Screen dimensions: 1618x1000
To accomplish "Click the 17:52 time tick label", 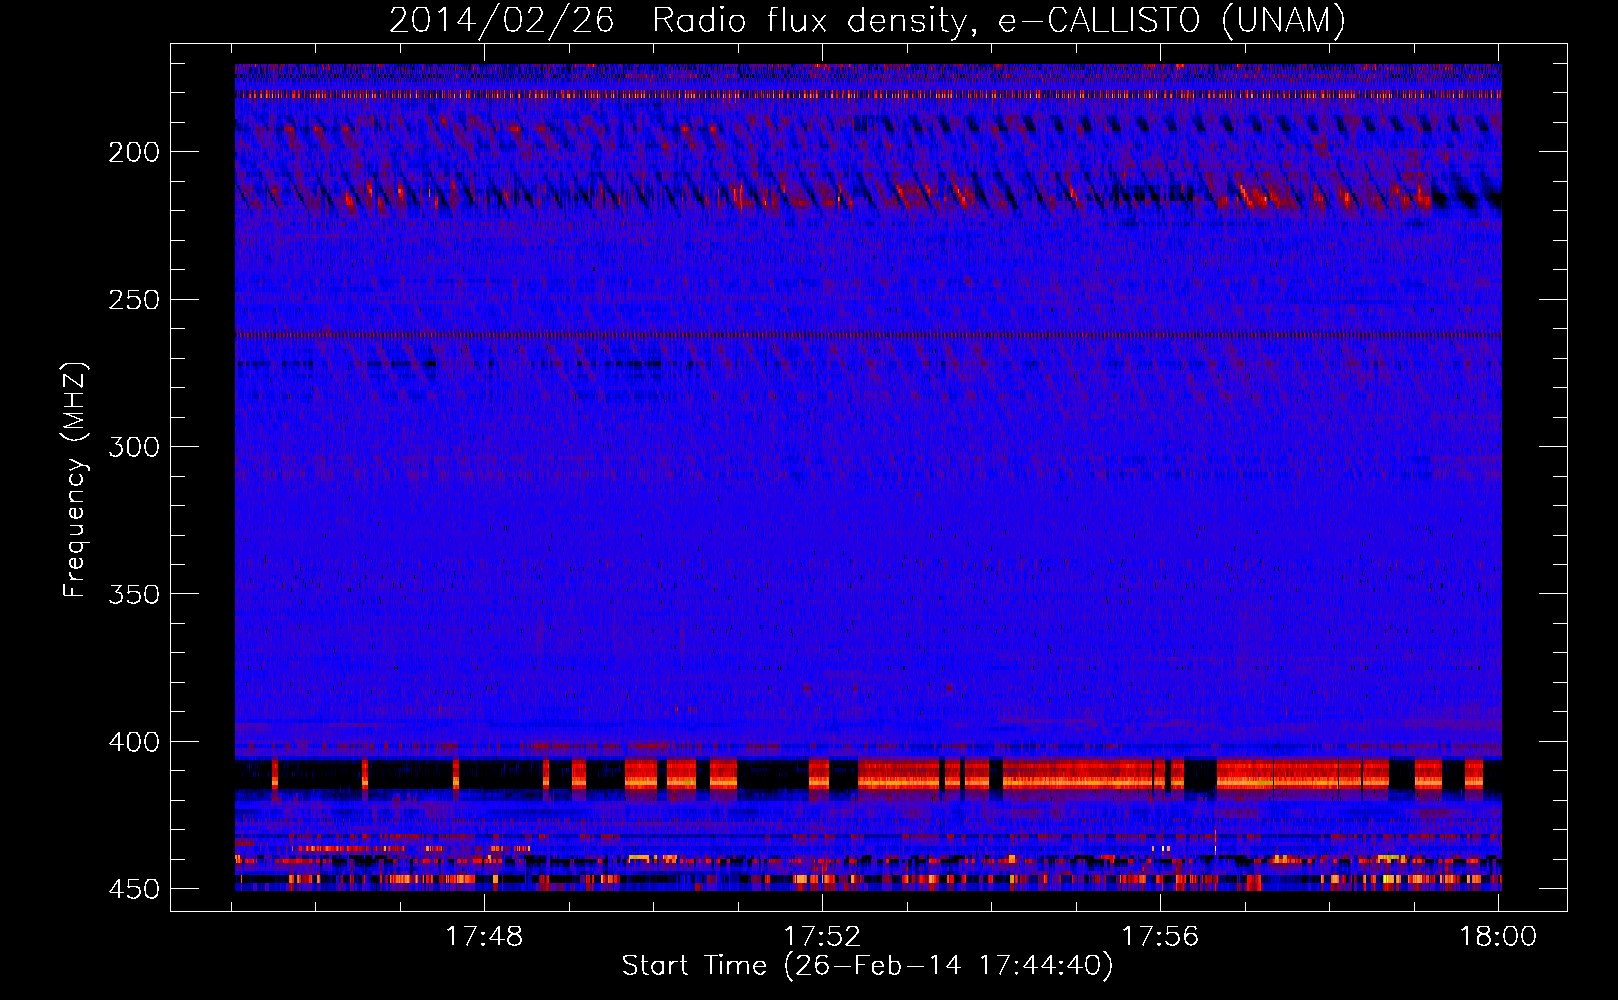I will [x=822, y=937].
